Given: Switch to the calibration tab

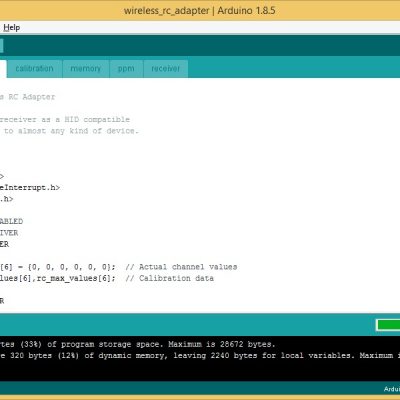Looking at the screenshot, I should 34,68.
